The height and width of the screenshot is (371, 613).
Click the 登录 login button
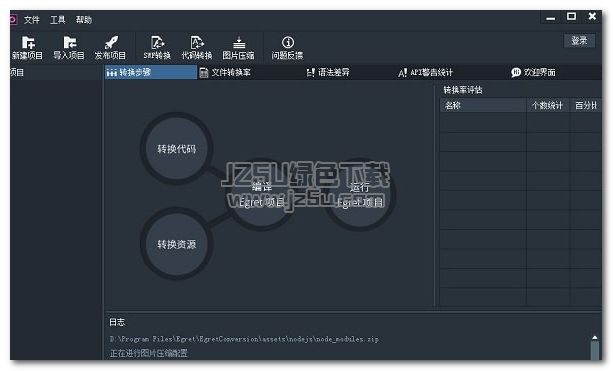pyautogui.click(x=579, y=41)
